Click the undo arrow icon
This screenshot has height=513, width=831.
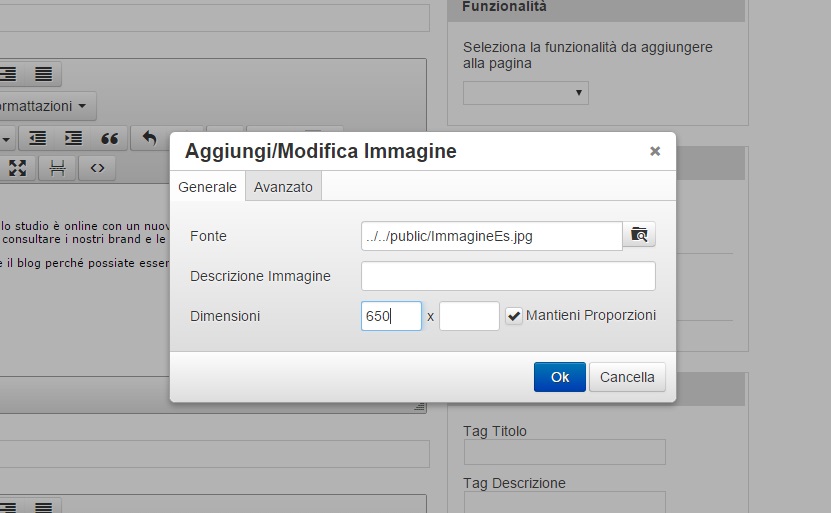point(149,138)
